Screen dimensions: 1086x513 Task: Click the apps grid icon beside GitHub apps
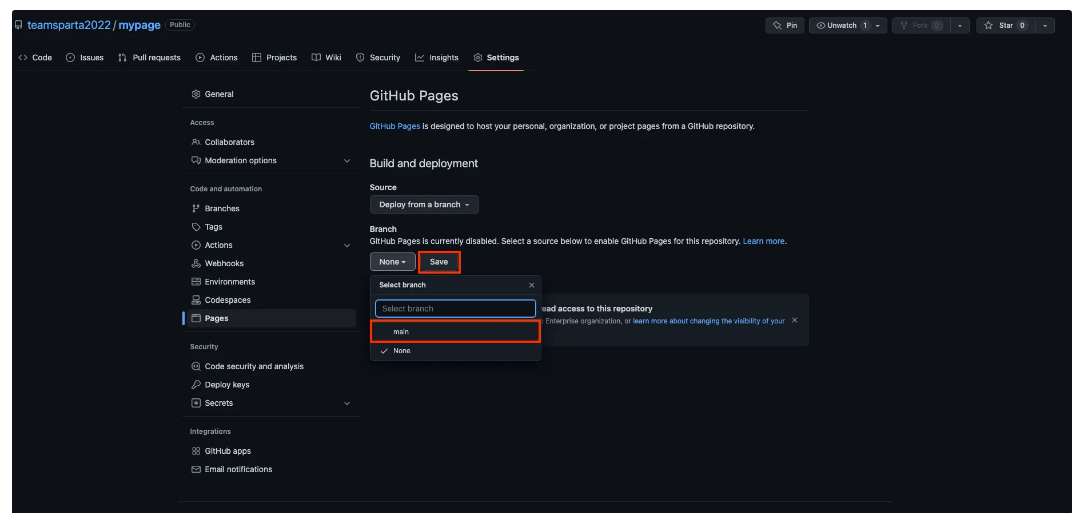click(x=196, y=451)
